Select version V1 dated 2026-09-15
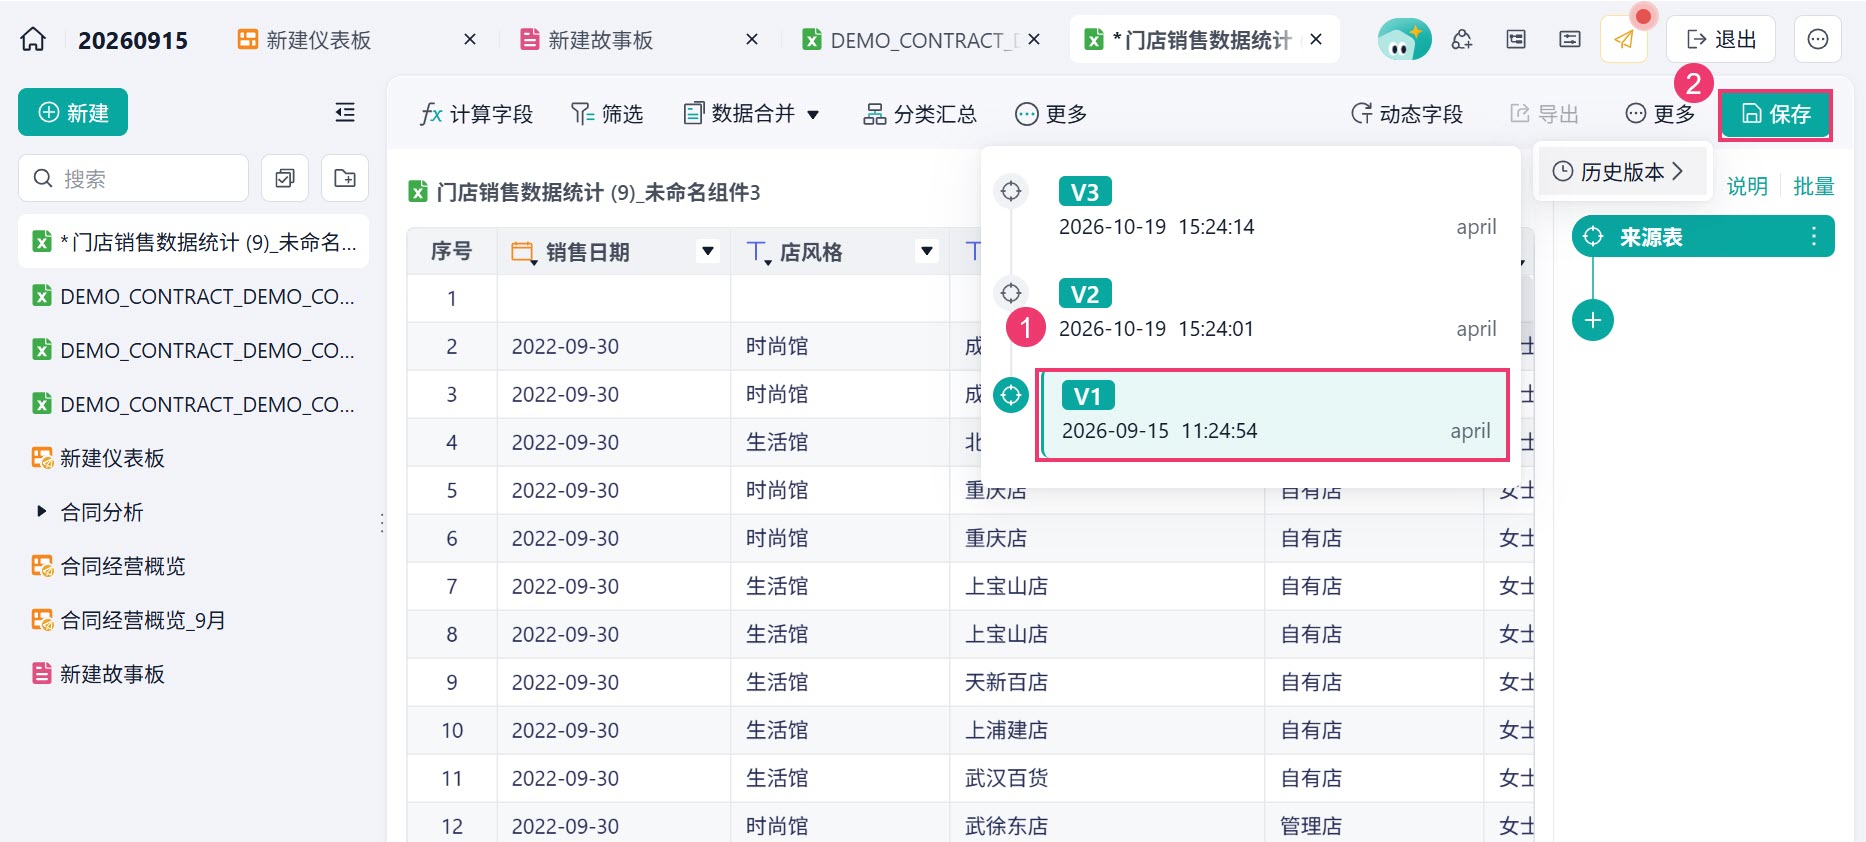 click(1272, 415)
